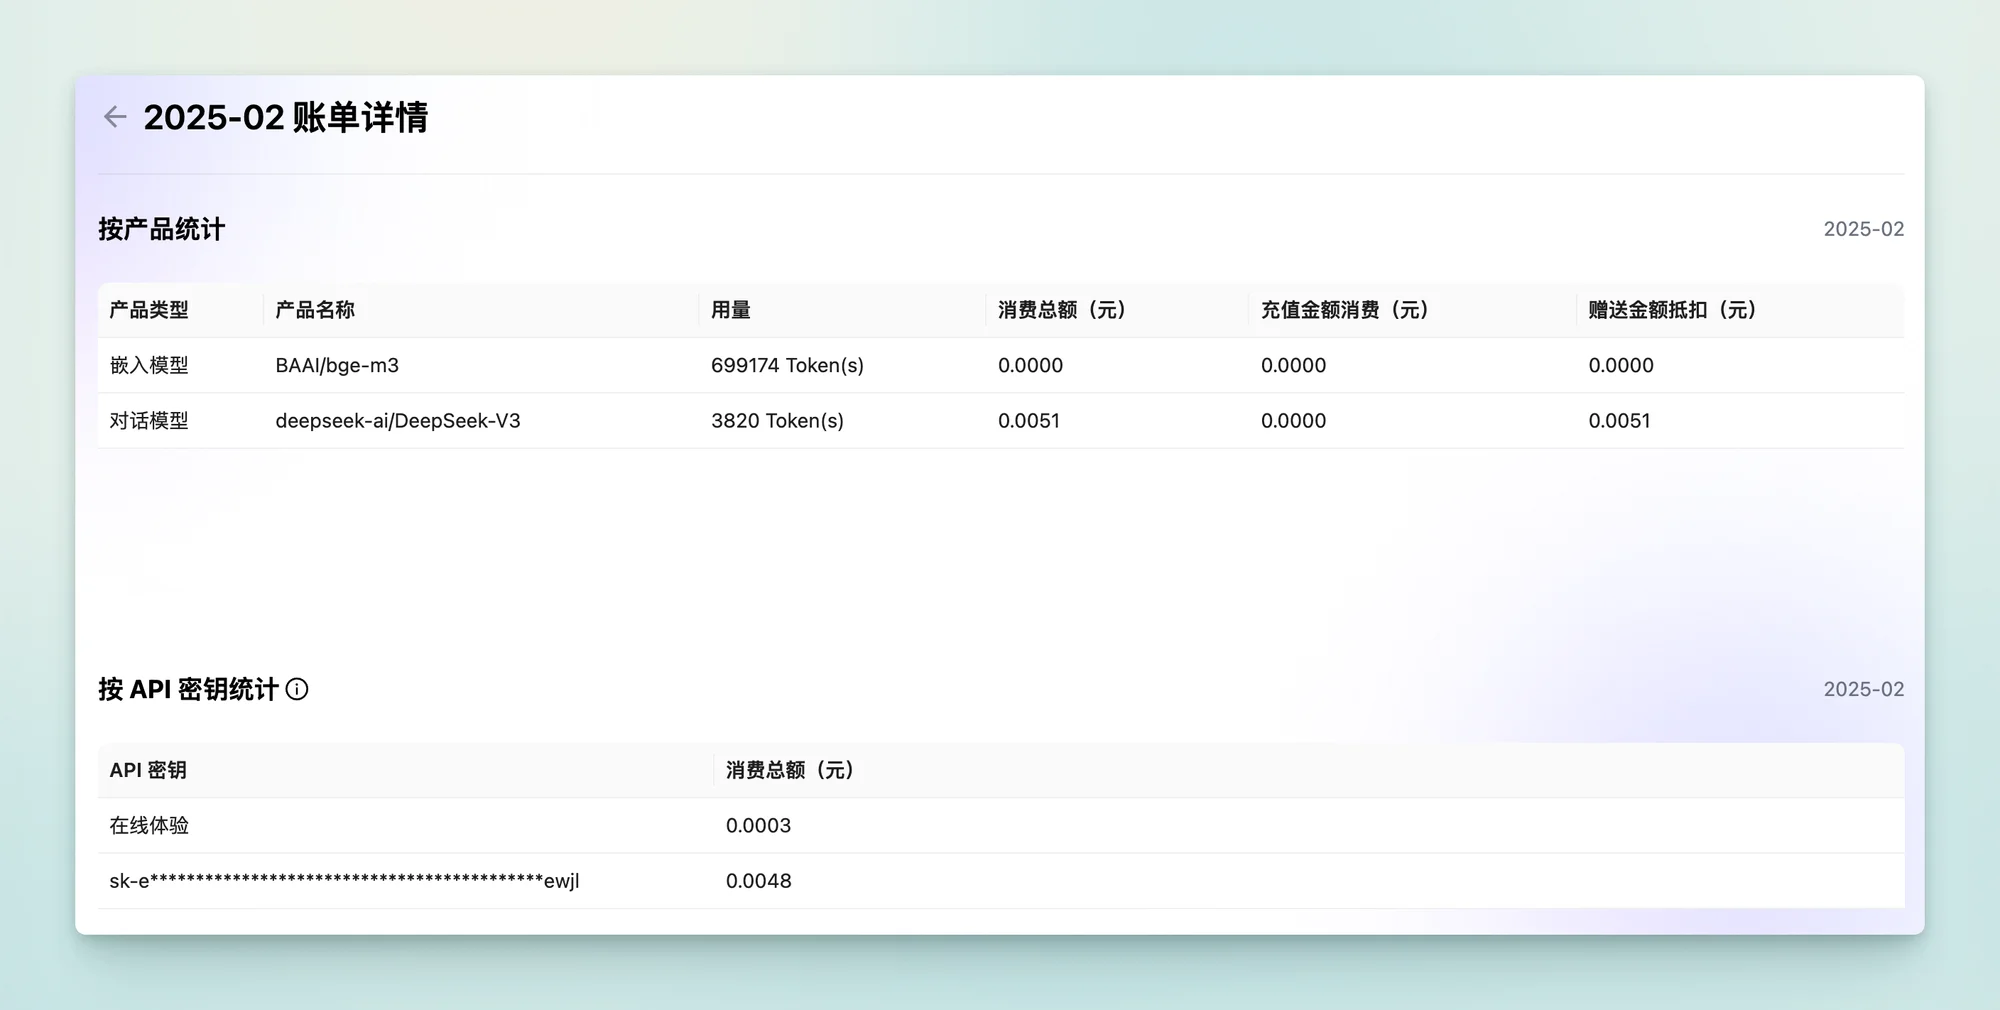Viewport: 2000px width, 1010px height.
Task: Click the 对话模型 type cell
Action: (149, 421)
